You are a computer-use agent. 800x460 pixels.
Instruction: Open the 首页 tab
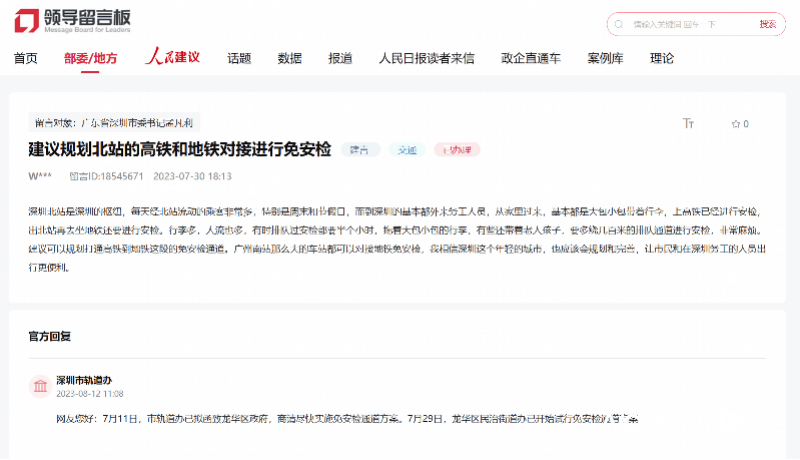click(26, 59)
